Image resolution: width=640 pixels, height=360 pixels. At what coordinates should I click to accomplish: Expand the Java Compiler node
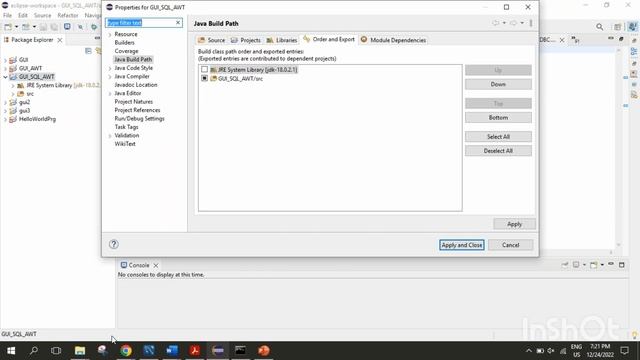pyautogui.click(x=110, y=77)
